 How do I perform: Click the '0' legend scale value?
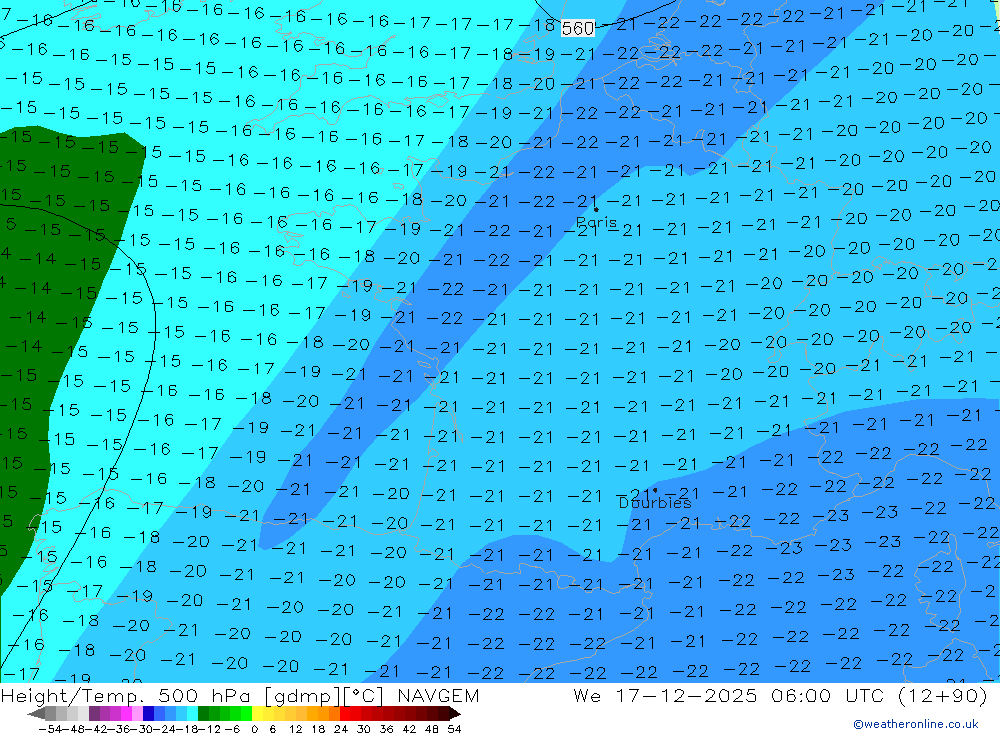tap(254, 729)
